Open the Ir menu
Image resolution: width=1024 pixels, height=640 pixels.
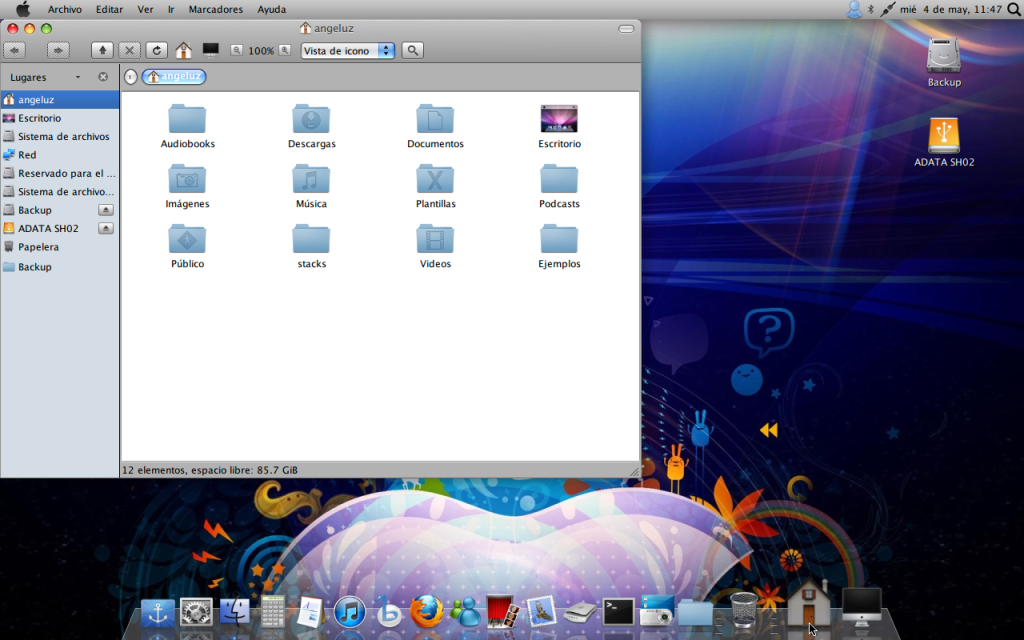(171, 9)
